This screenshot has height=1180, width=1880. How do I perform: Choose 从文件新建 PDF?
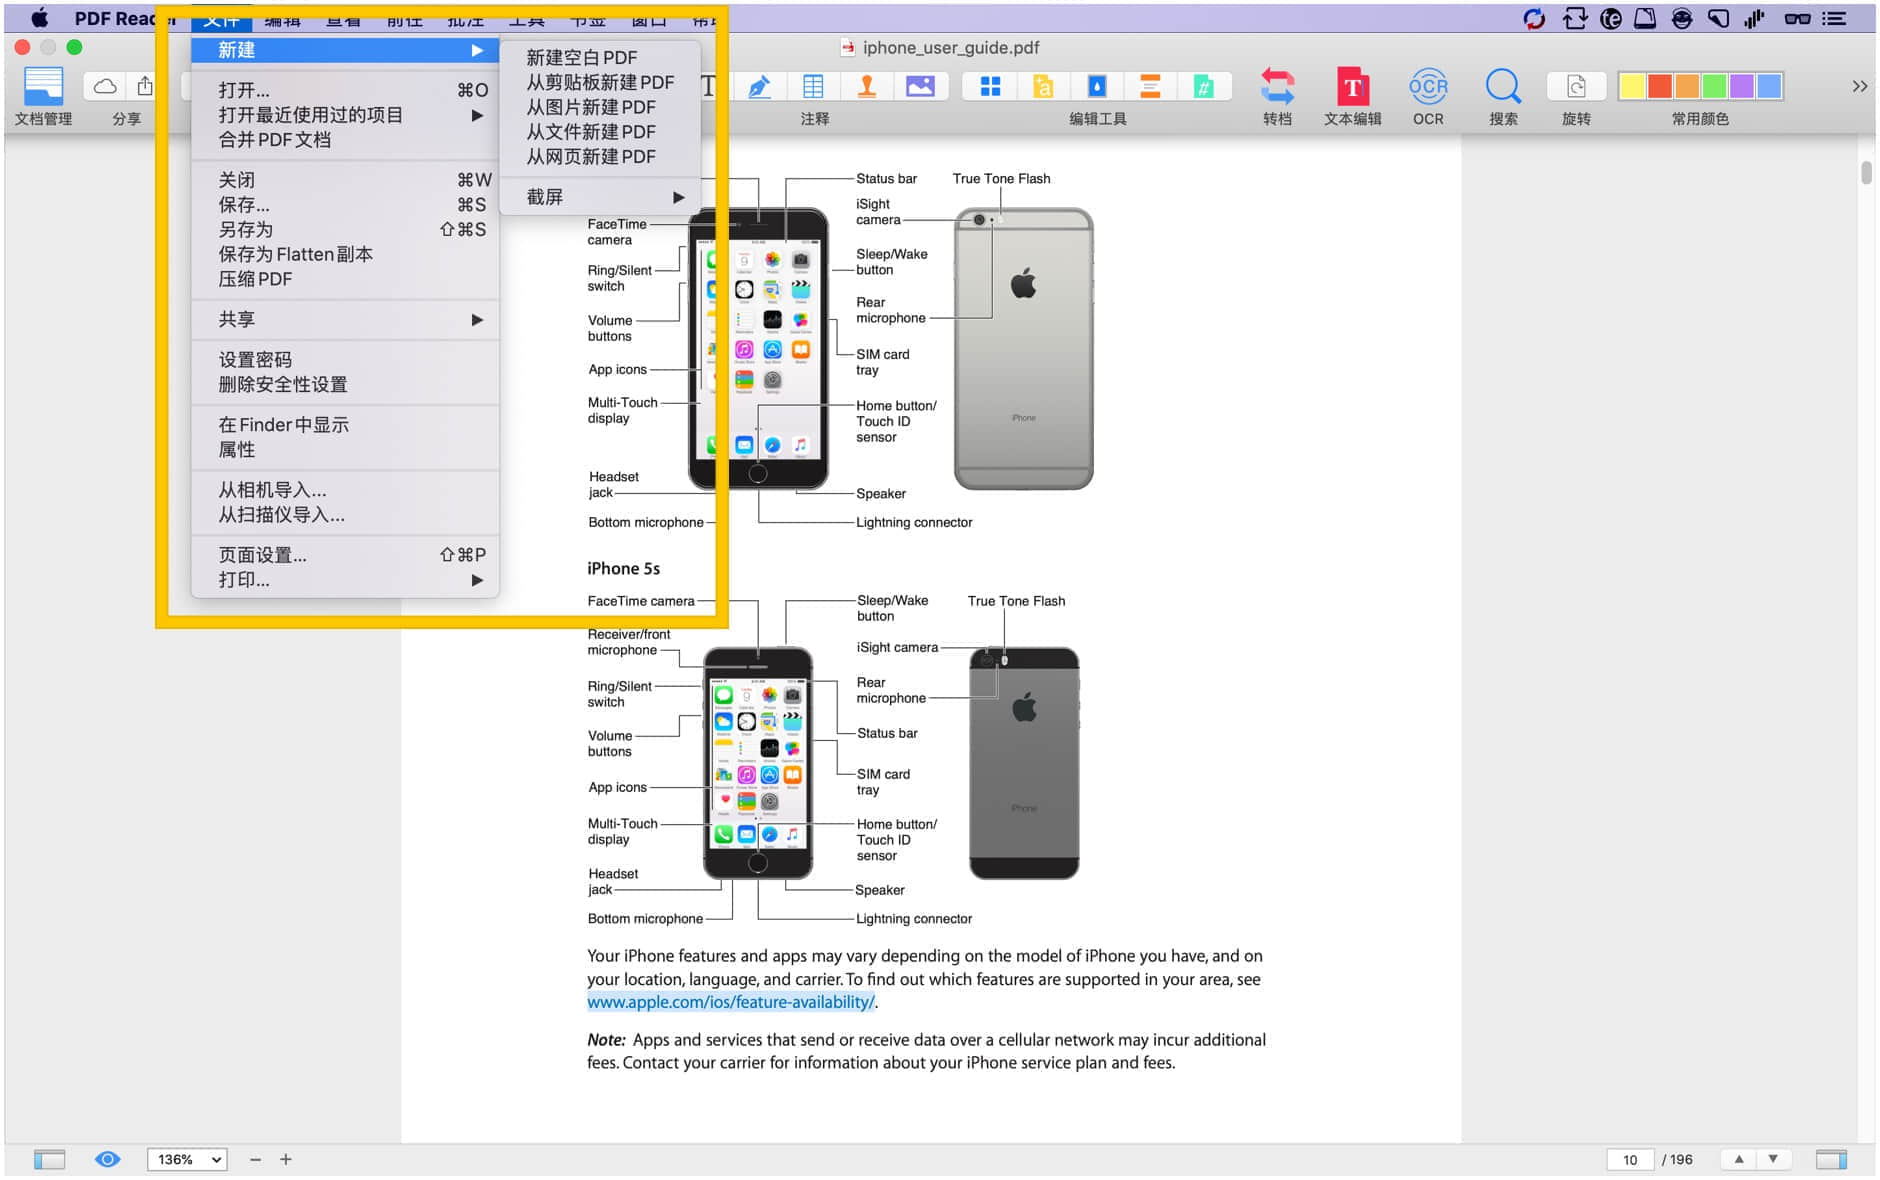pos(601,132)
